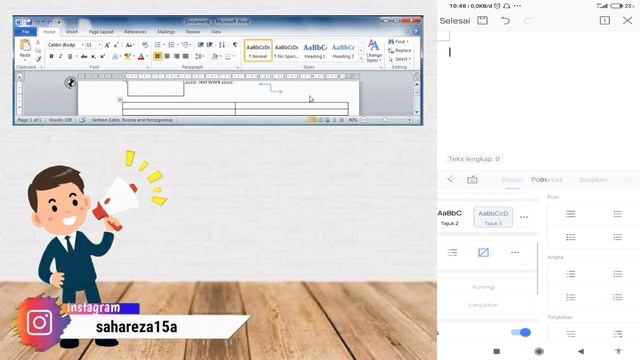Click the numbered list icon in Word's ribbon
Viewport: 640px width, 360px height.
tap(171, 45)
